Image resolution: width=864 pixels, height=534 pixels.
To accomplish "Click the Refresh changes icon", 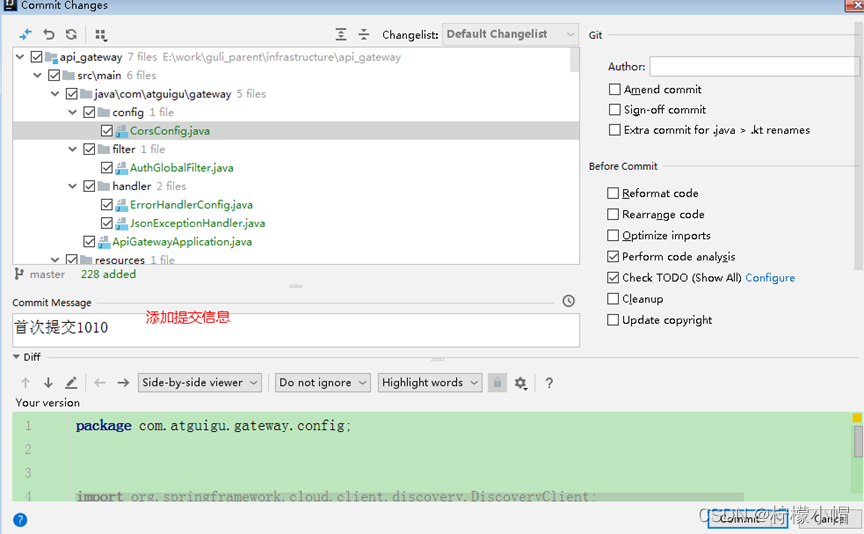I will (71, 35).
